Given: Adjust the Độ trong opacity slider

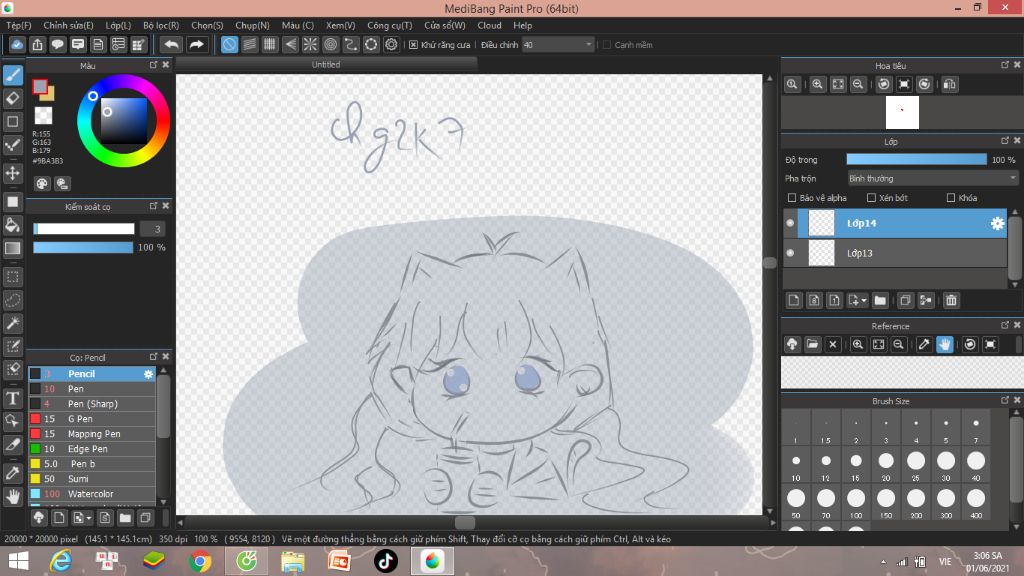Looking at the screenshot, I should [917, 159].
